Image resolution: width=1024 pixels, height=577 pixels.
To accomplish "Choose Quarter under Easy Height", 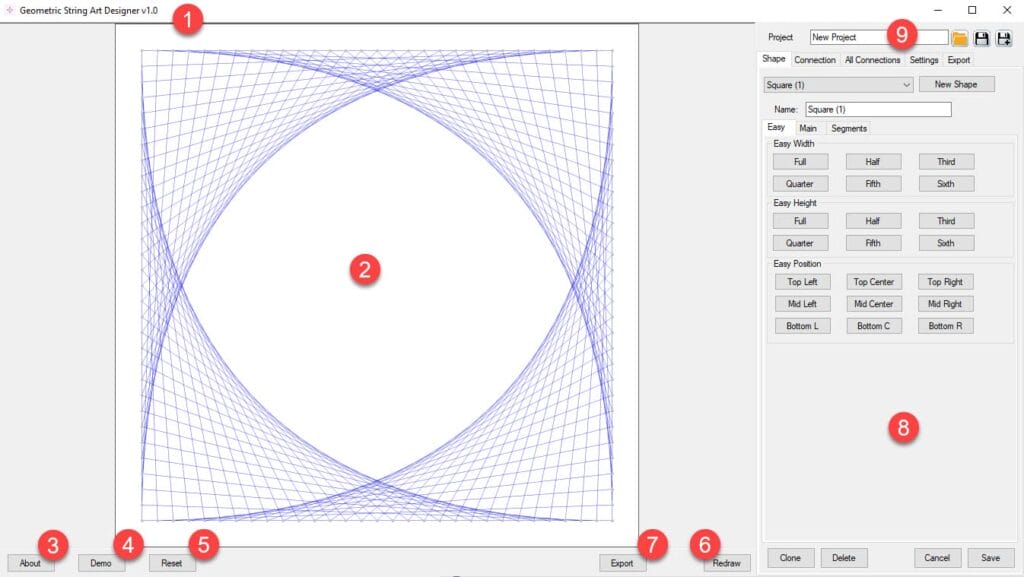I will [x=800, y=243].
